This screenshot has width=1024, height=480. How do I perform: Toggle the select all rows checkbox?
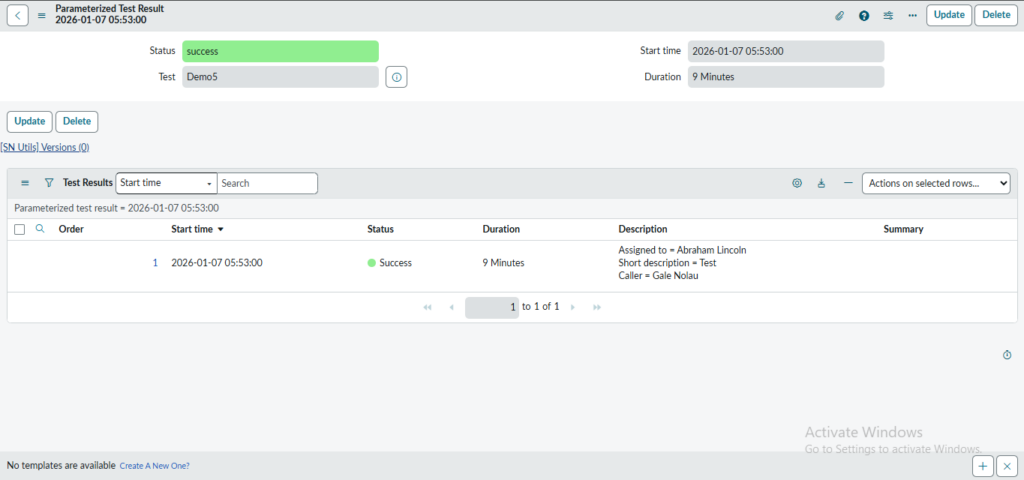coord(20,229)
